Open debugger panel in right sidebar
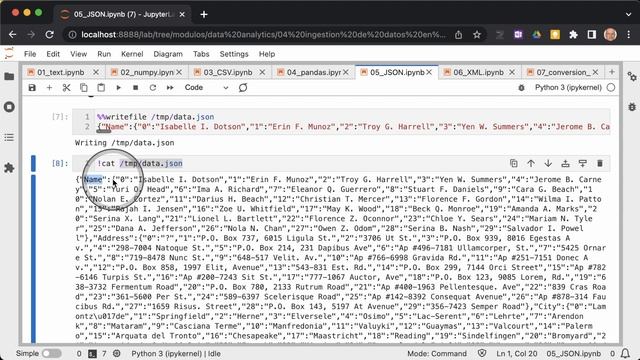640x360 pixels. click(x=632, y=107)
